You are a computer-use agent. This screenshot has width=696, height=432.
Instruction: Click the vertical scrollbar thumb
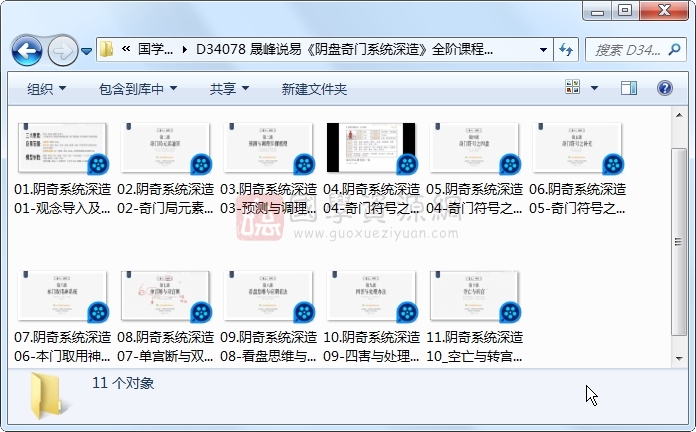point(679,242)
